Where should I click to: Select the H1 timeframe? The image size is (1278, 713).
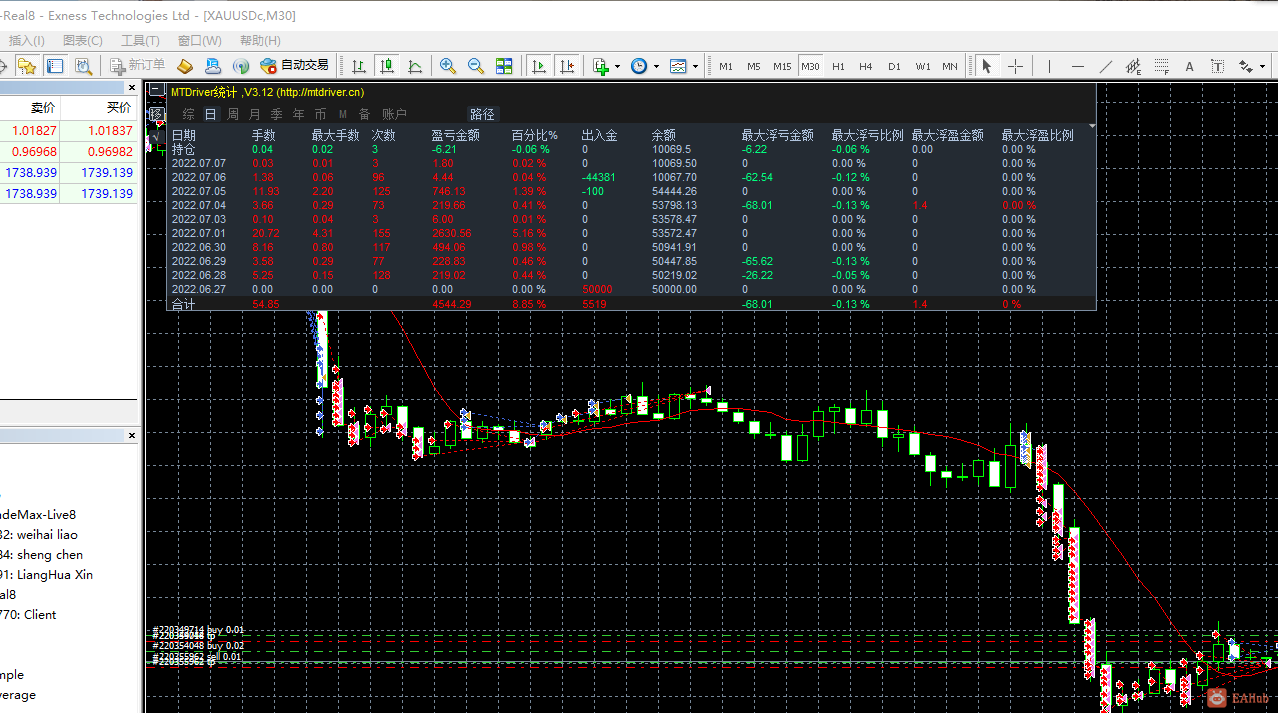[x=838, y=66]
